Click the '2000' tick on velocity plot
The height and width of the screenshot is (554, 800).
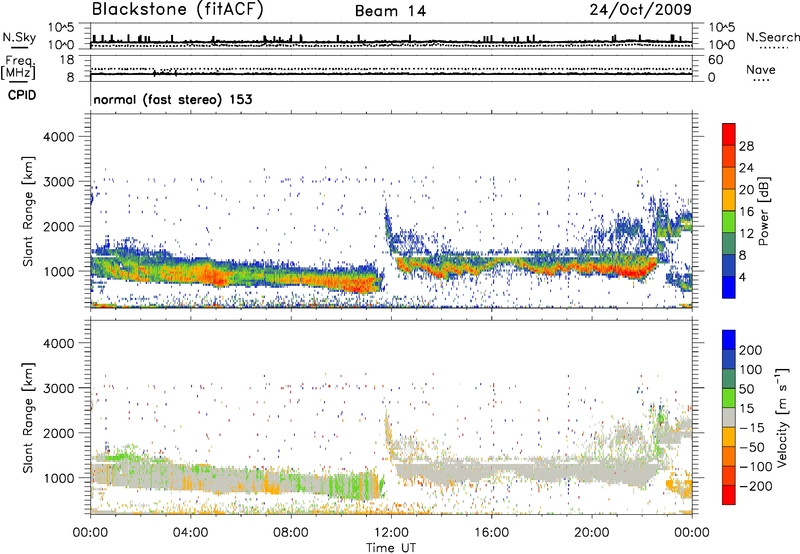tap(59, 433)
